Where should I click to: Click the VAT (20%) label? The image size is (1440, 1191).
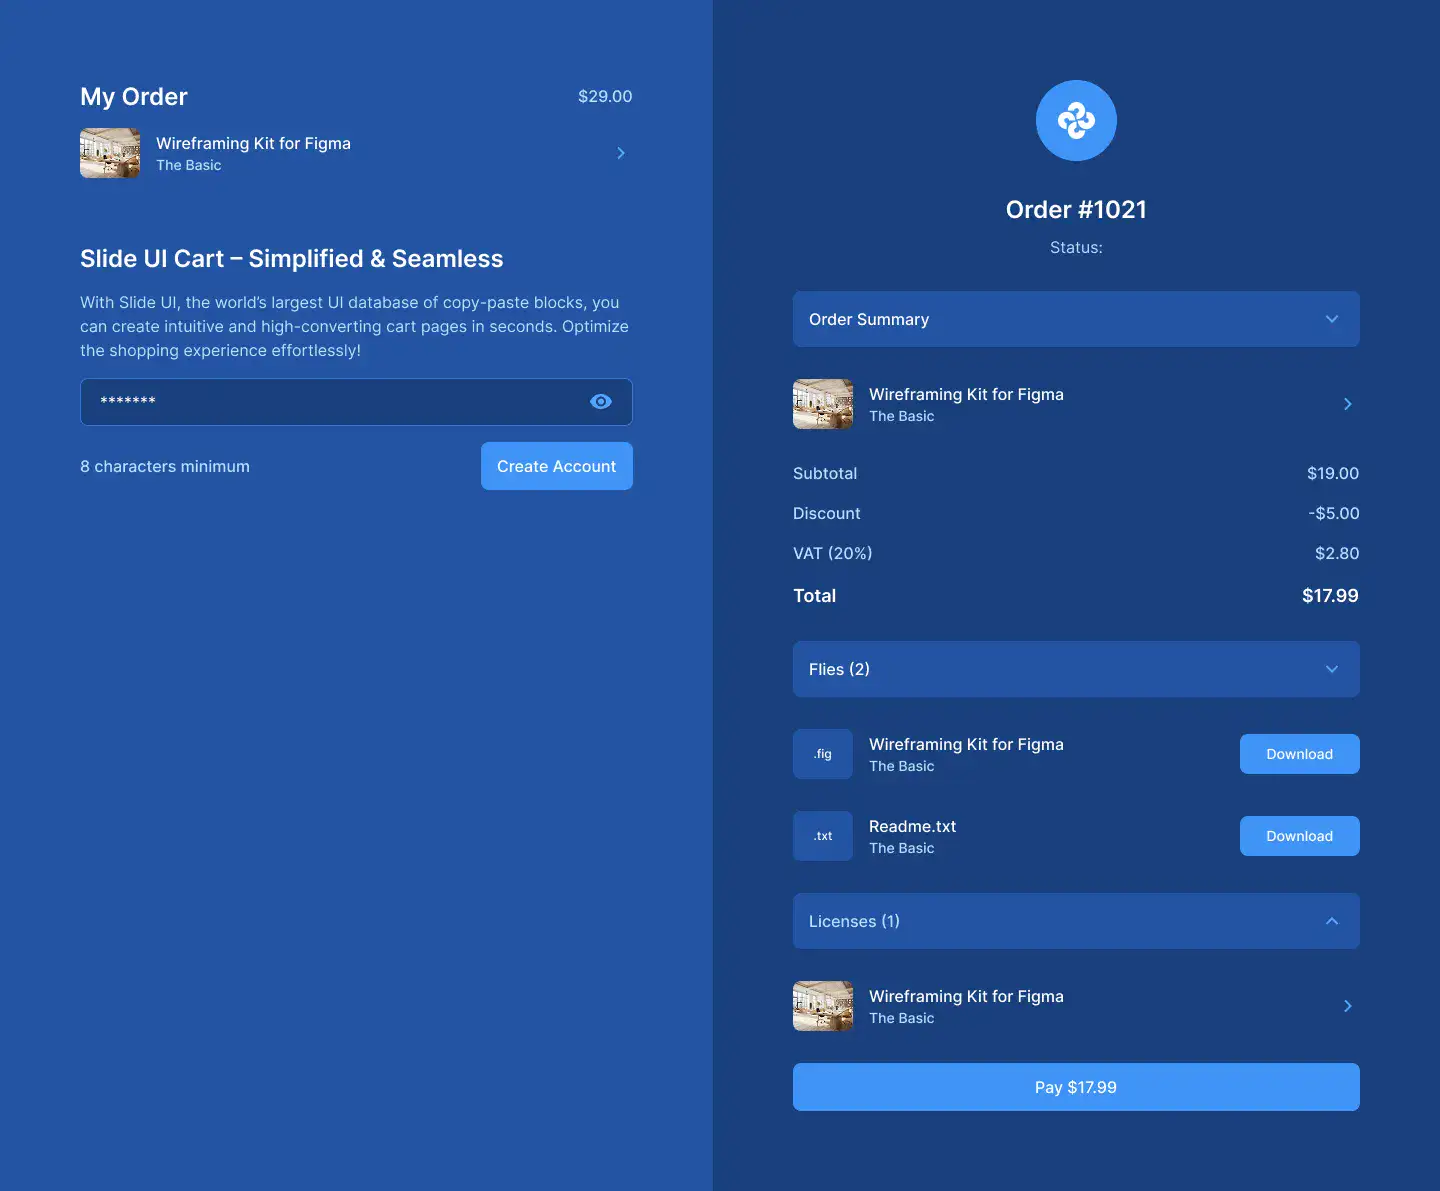point(833,553)
